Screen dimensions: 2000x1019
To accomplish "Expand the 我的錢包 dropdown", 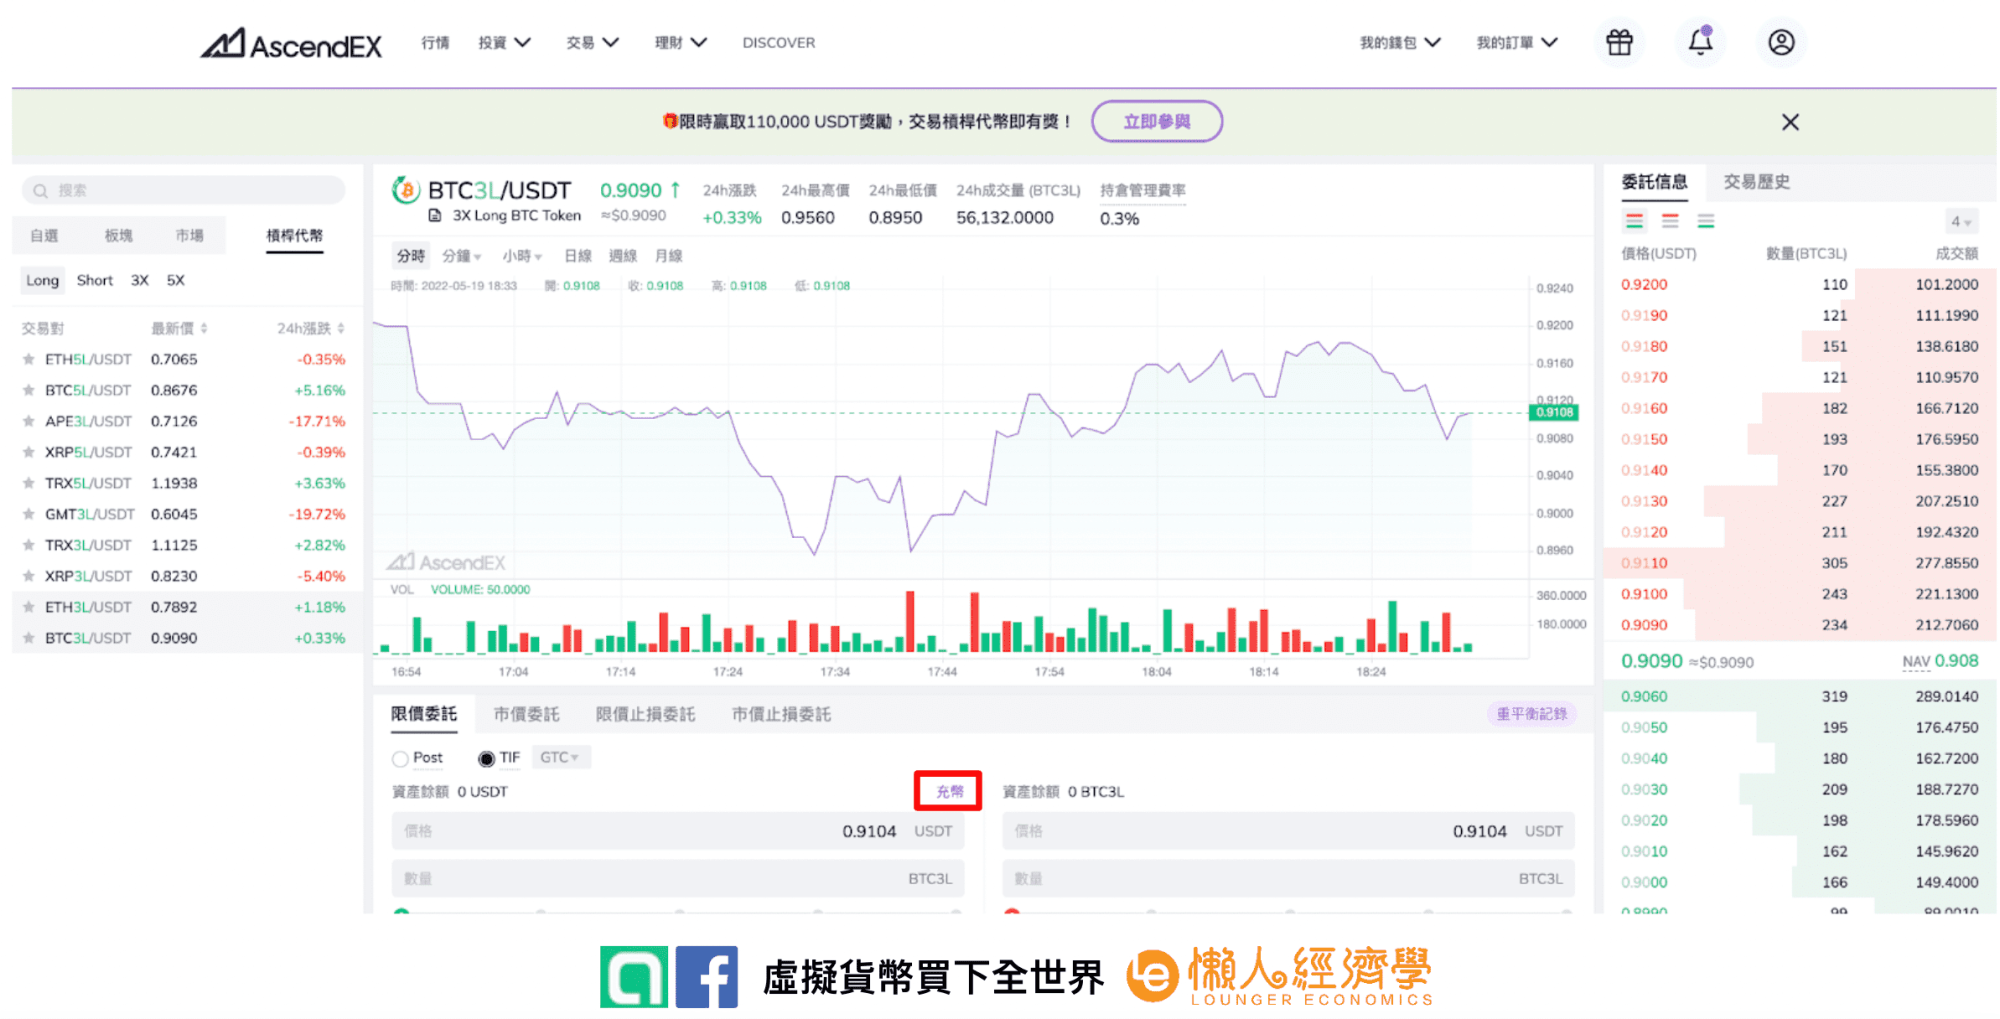I will coord(1400,43).
